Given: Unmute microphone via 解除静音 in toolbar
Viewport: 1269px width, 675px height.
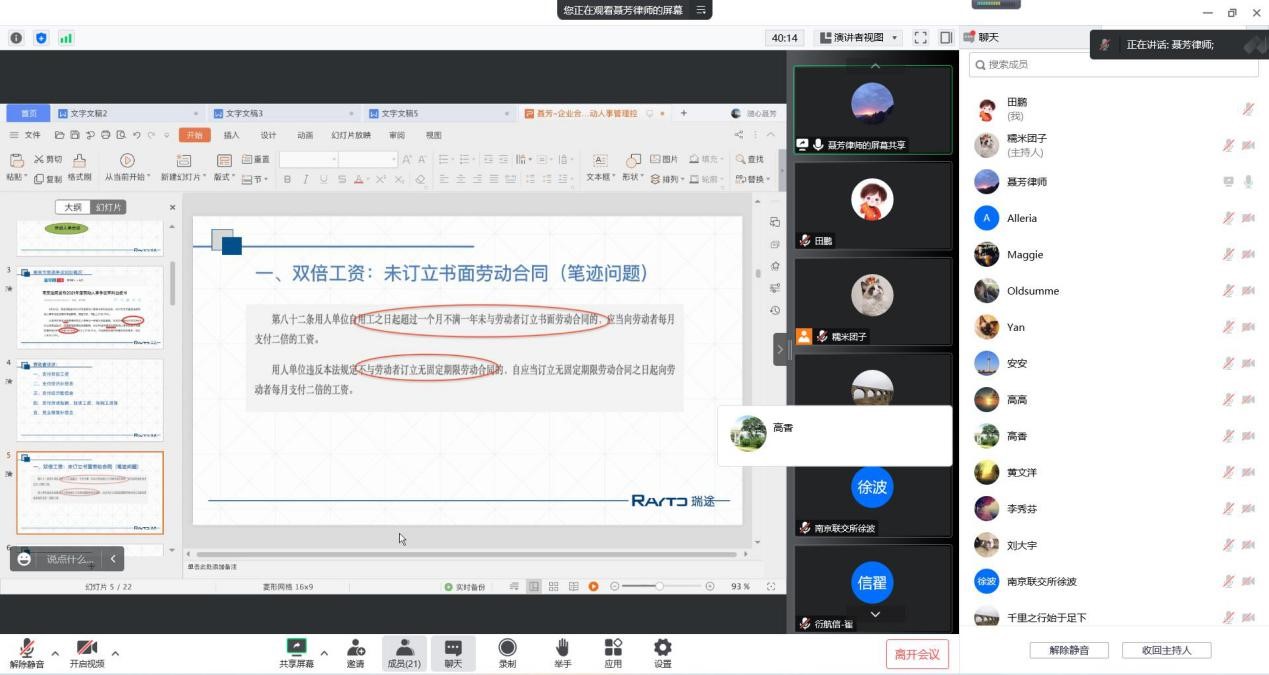Looking at the screenshot, I should 27,654.
